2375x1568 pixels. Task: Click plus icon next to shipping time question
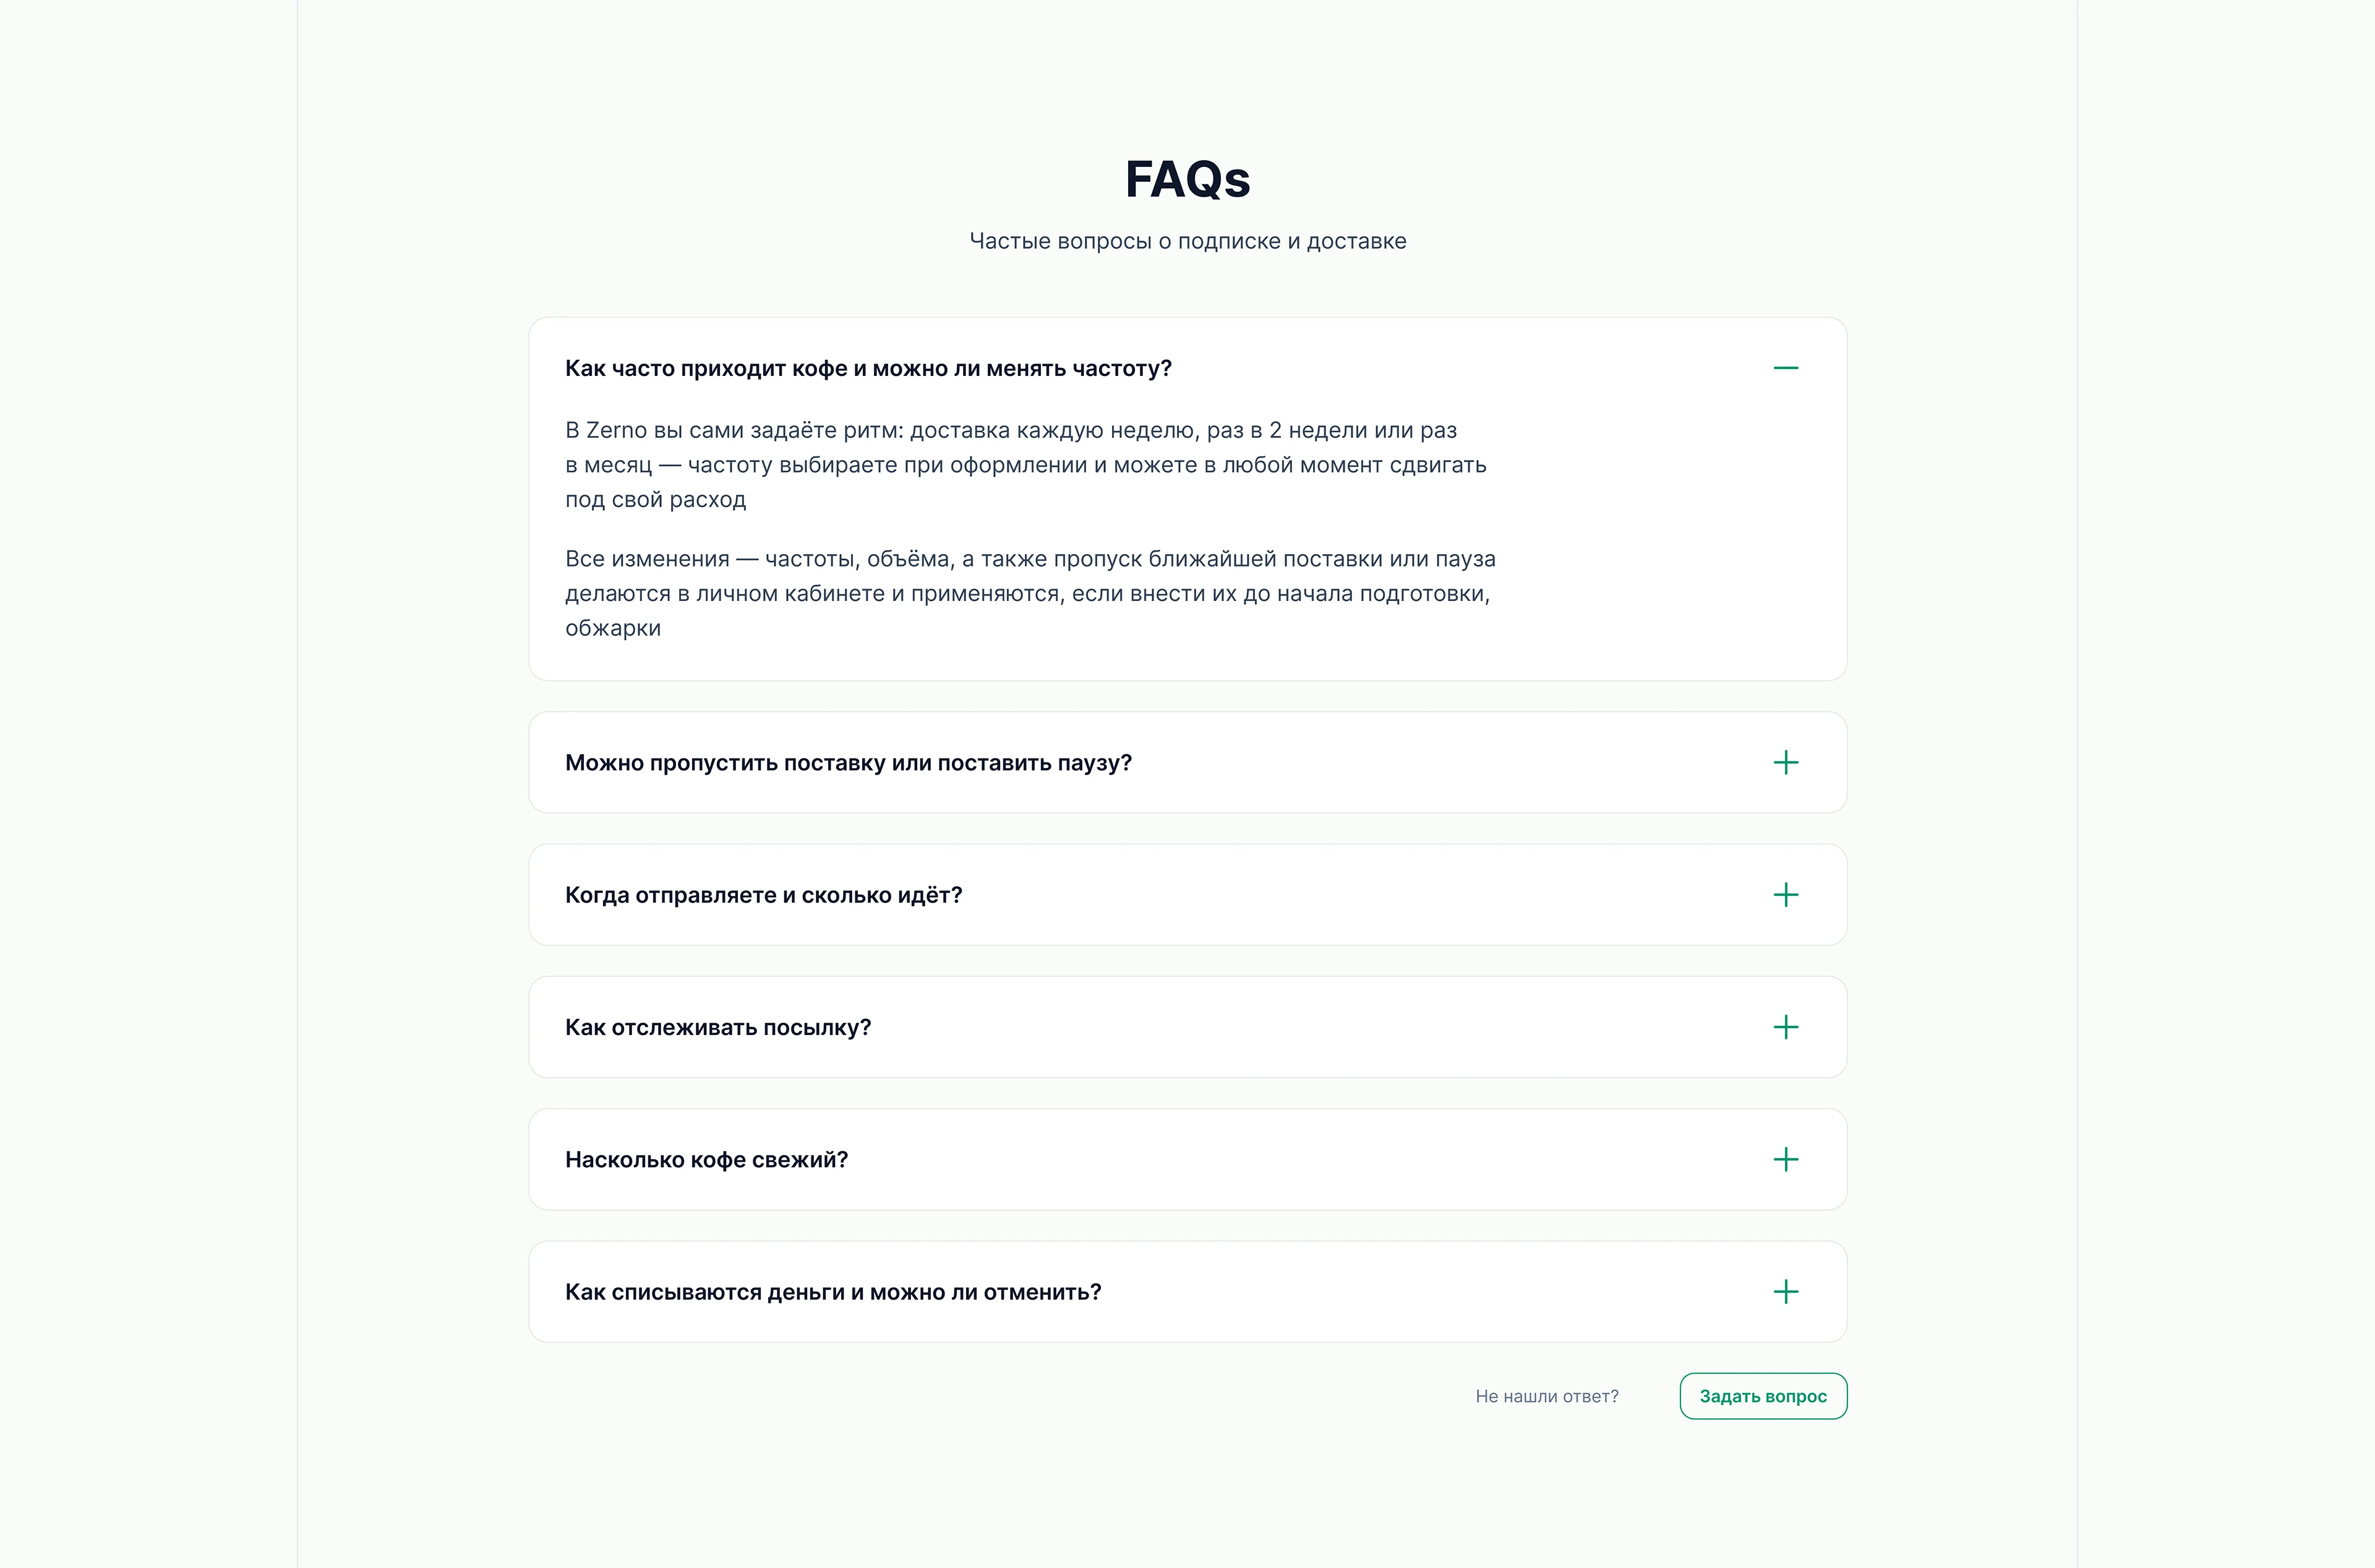coord(1785,895)
